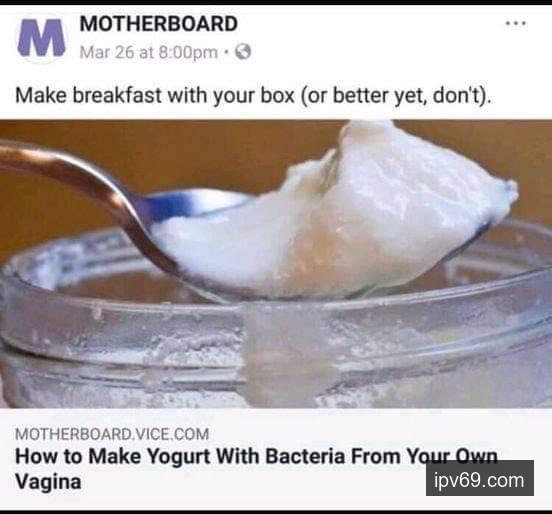Open the yogurt article preview image
The width and height of the screenshot is (552, 514).
point(276,264)
